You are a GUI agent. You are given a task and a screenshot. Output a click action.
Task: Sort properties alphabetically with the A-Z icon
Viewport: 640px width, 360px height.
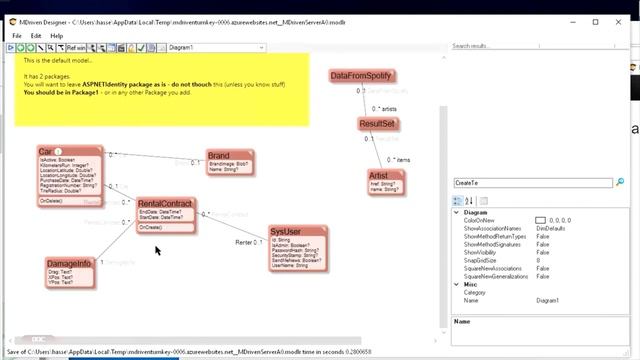469,201
